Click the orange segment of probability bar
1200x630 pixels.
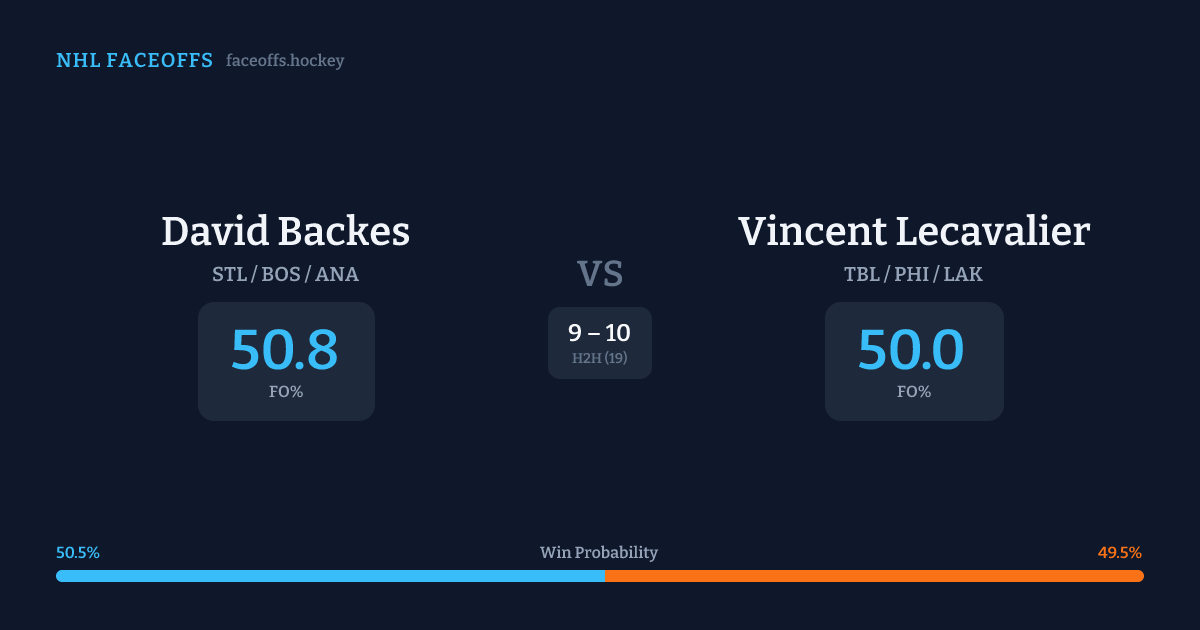pyautogui.click(x=874, y=576)
